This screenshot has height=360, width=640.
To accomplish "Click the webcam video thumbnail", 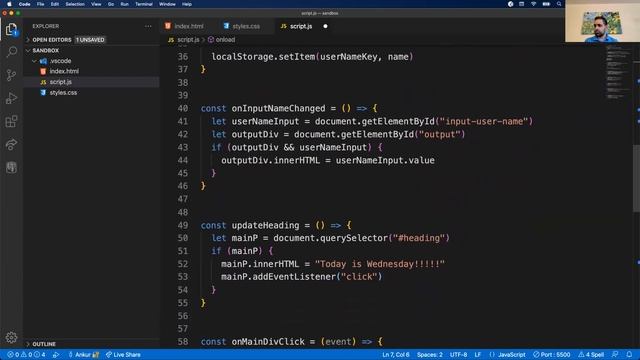I will (602, 21).
